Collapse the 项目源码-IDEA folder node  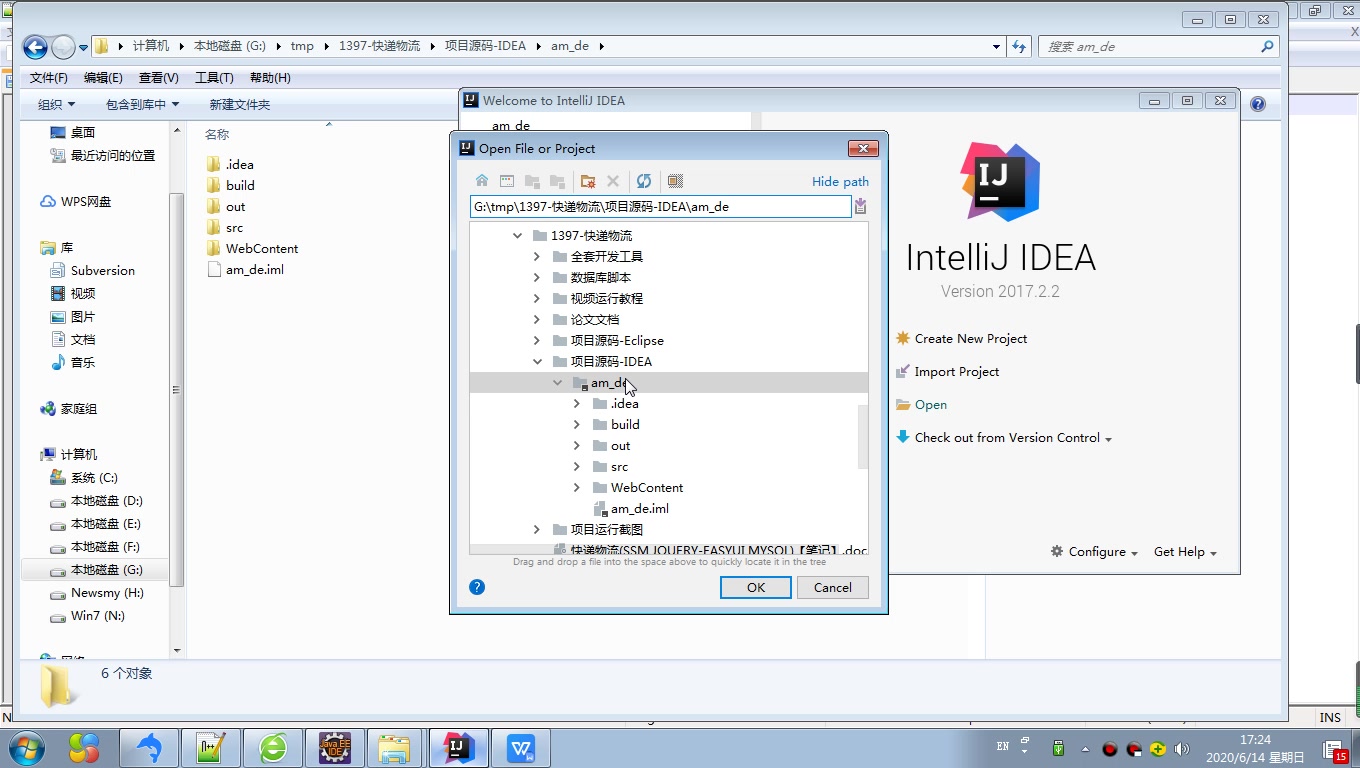(537, 362)
